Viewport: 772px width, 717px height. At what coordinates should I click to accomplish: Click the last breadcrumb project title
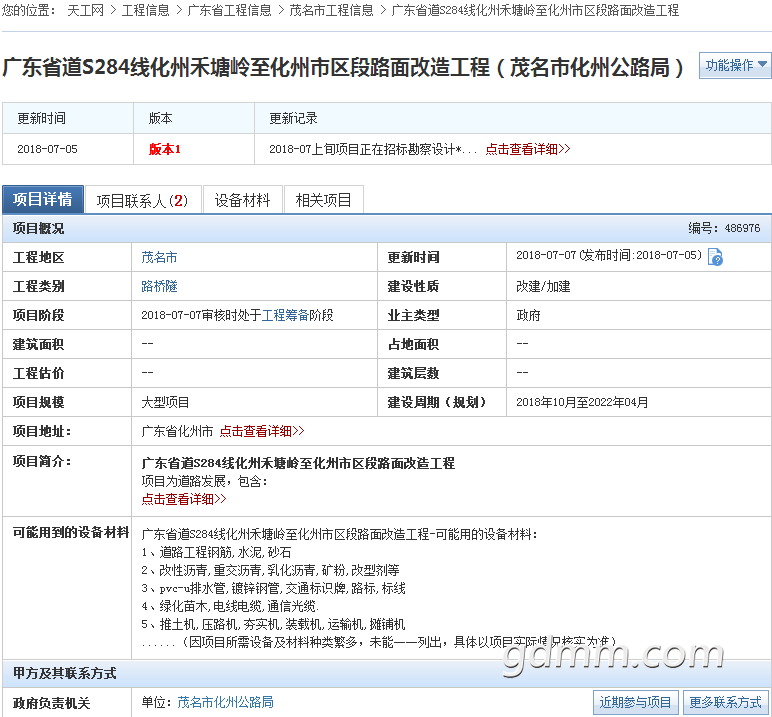[x=535, y=10]
